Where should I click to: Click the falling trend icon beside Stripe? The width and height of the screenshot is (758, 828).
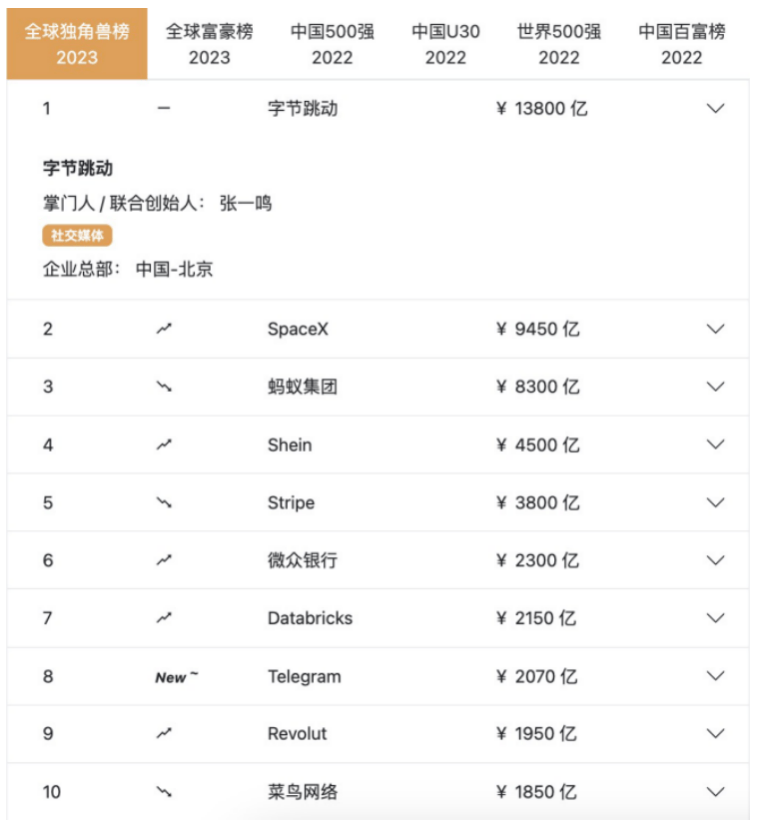pyautogui.click(x=164, y=503)
